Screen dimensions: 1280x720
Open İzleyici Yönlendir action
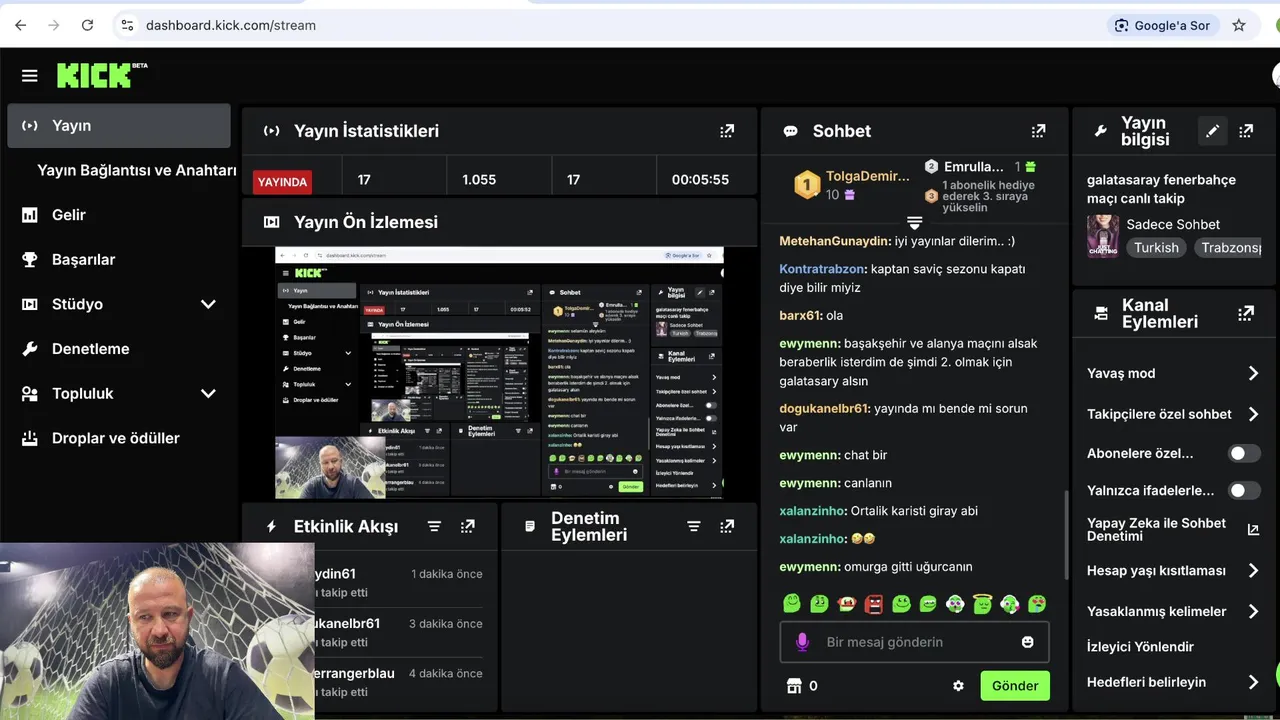pyautogui.click(x=1140, y=647)
